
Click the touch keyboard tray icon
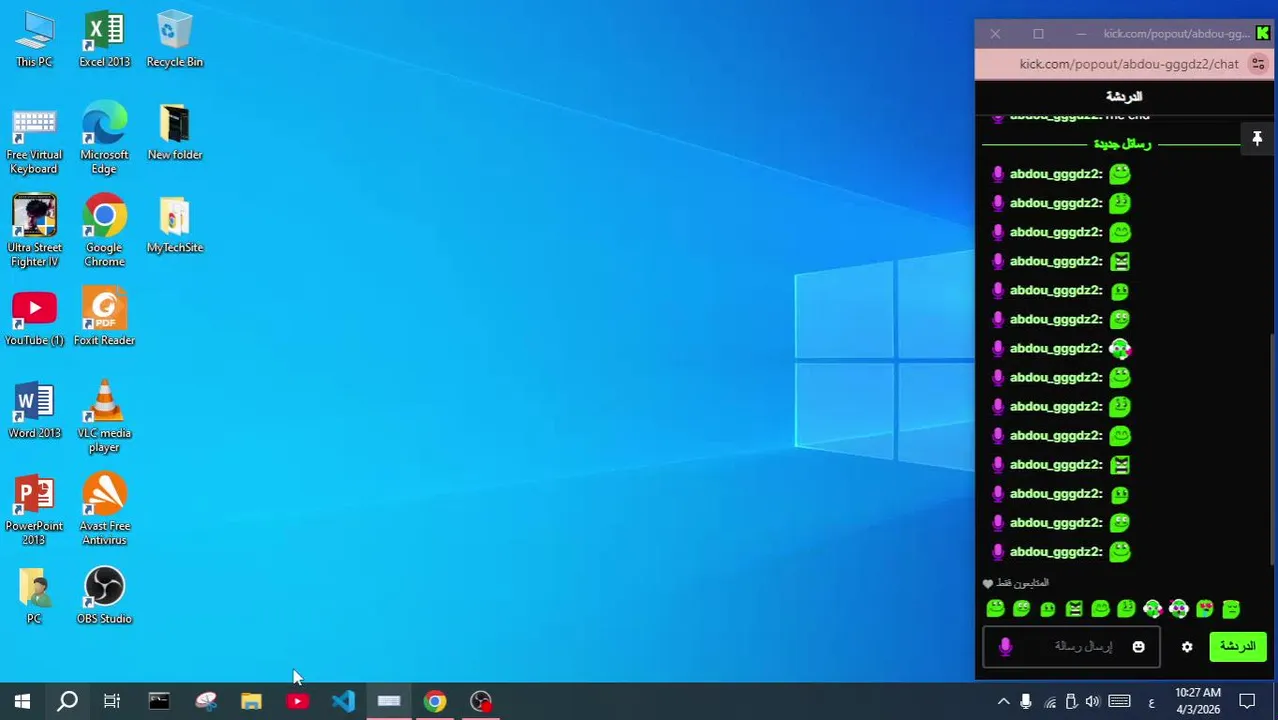(1120, 702)
